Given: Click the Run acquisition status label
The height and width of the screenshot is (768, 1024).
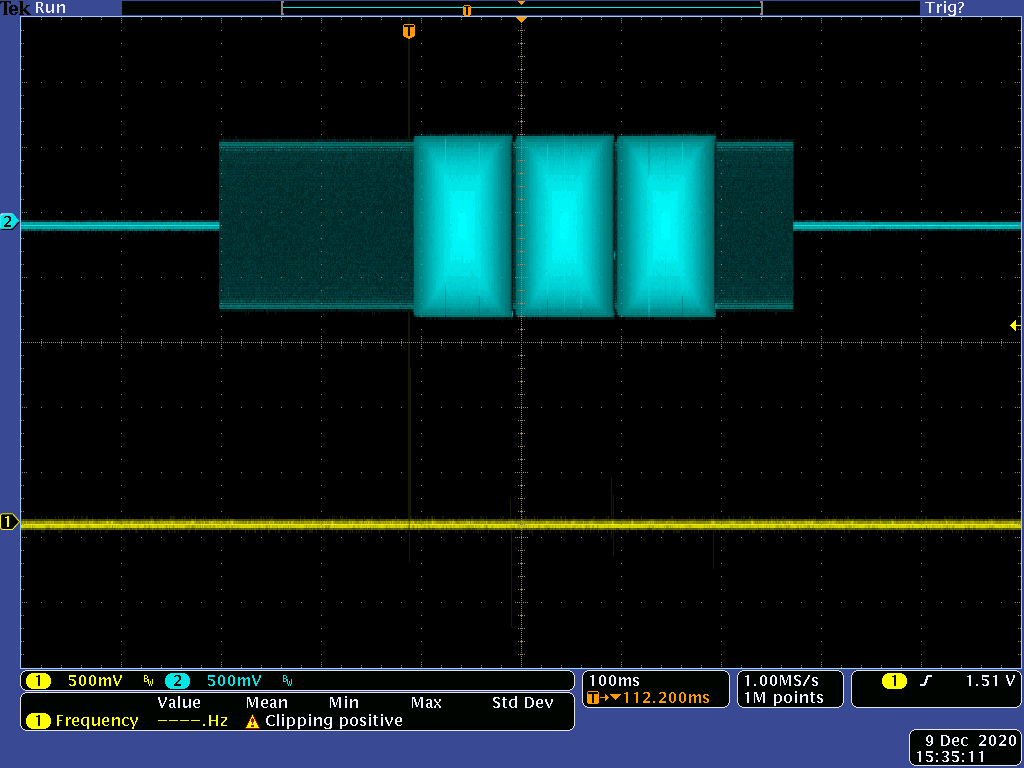Looking at the screenshot, I should [50, 8].
